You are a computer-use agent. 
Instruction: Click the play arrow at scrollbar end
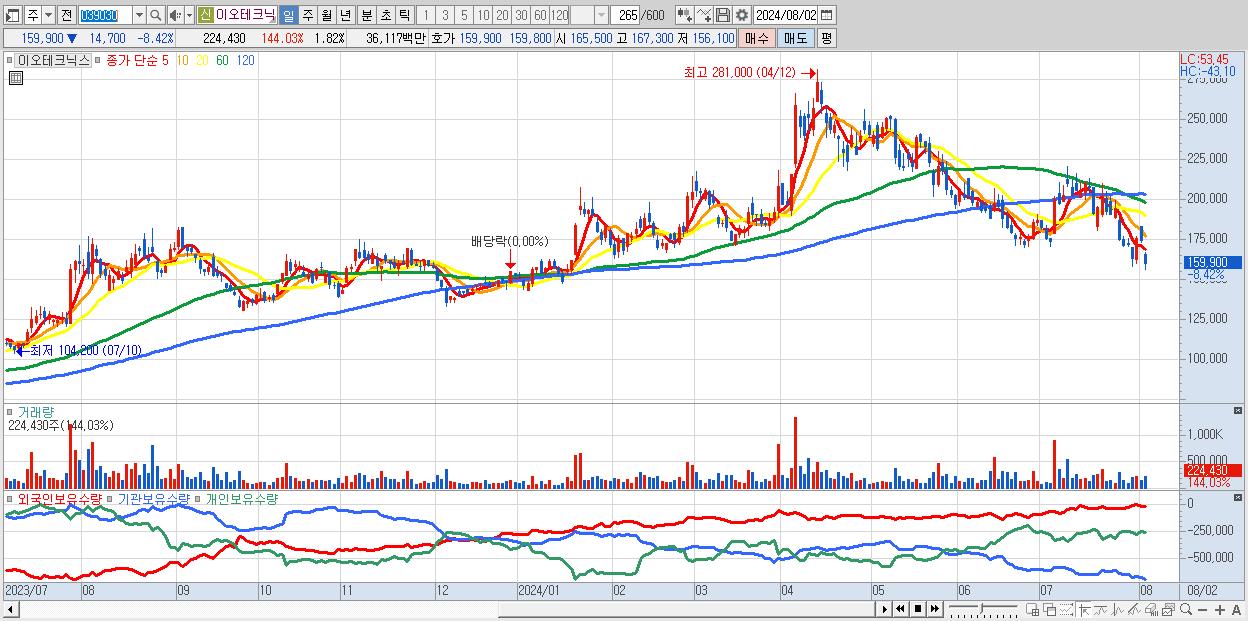(884, 609)
